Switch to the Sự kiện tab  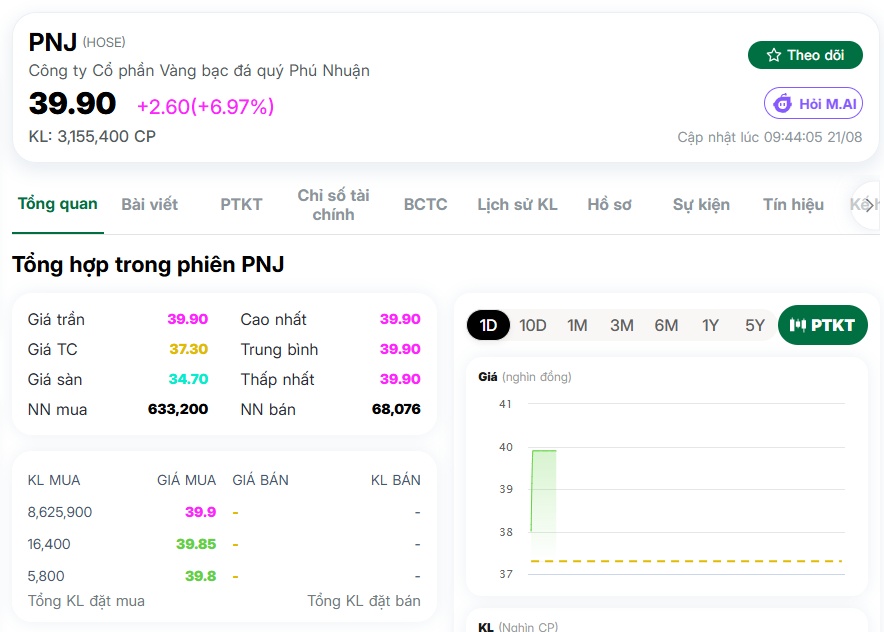pyautogui.click(x=701, y=204)
